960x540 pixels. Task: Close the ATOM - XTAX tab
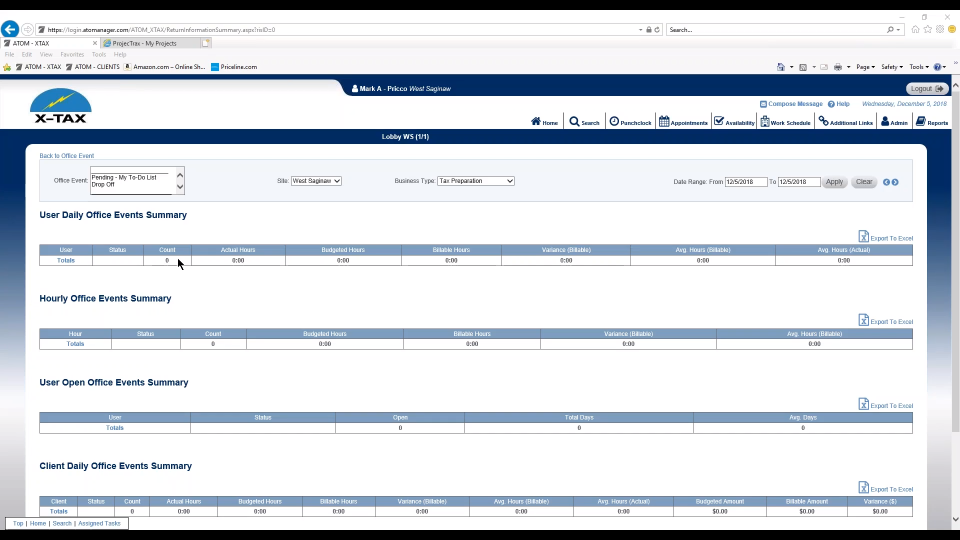click(95, 43)
